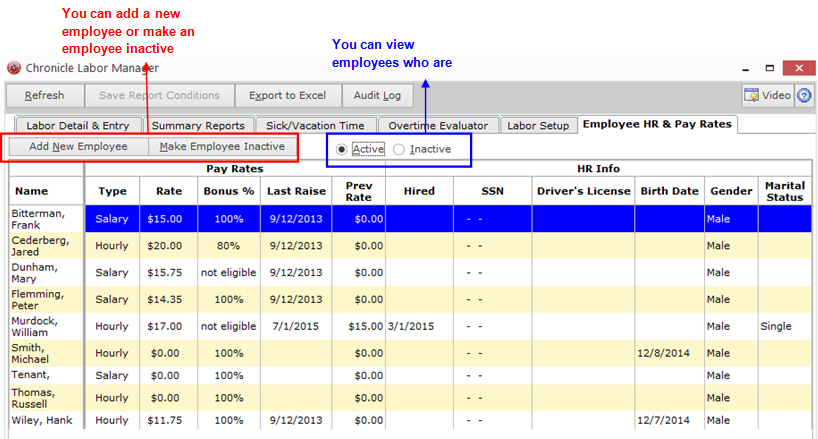Viewport: 818px width, 439px height.
Task: Select the Active radio button
Action: point(342,150)
